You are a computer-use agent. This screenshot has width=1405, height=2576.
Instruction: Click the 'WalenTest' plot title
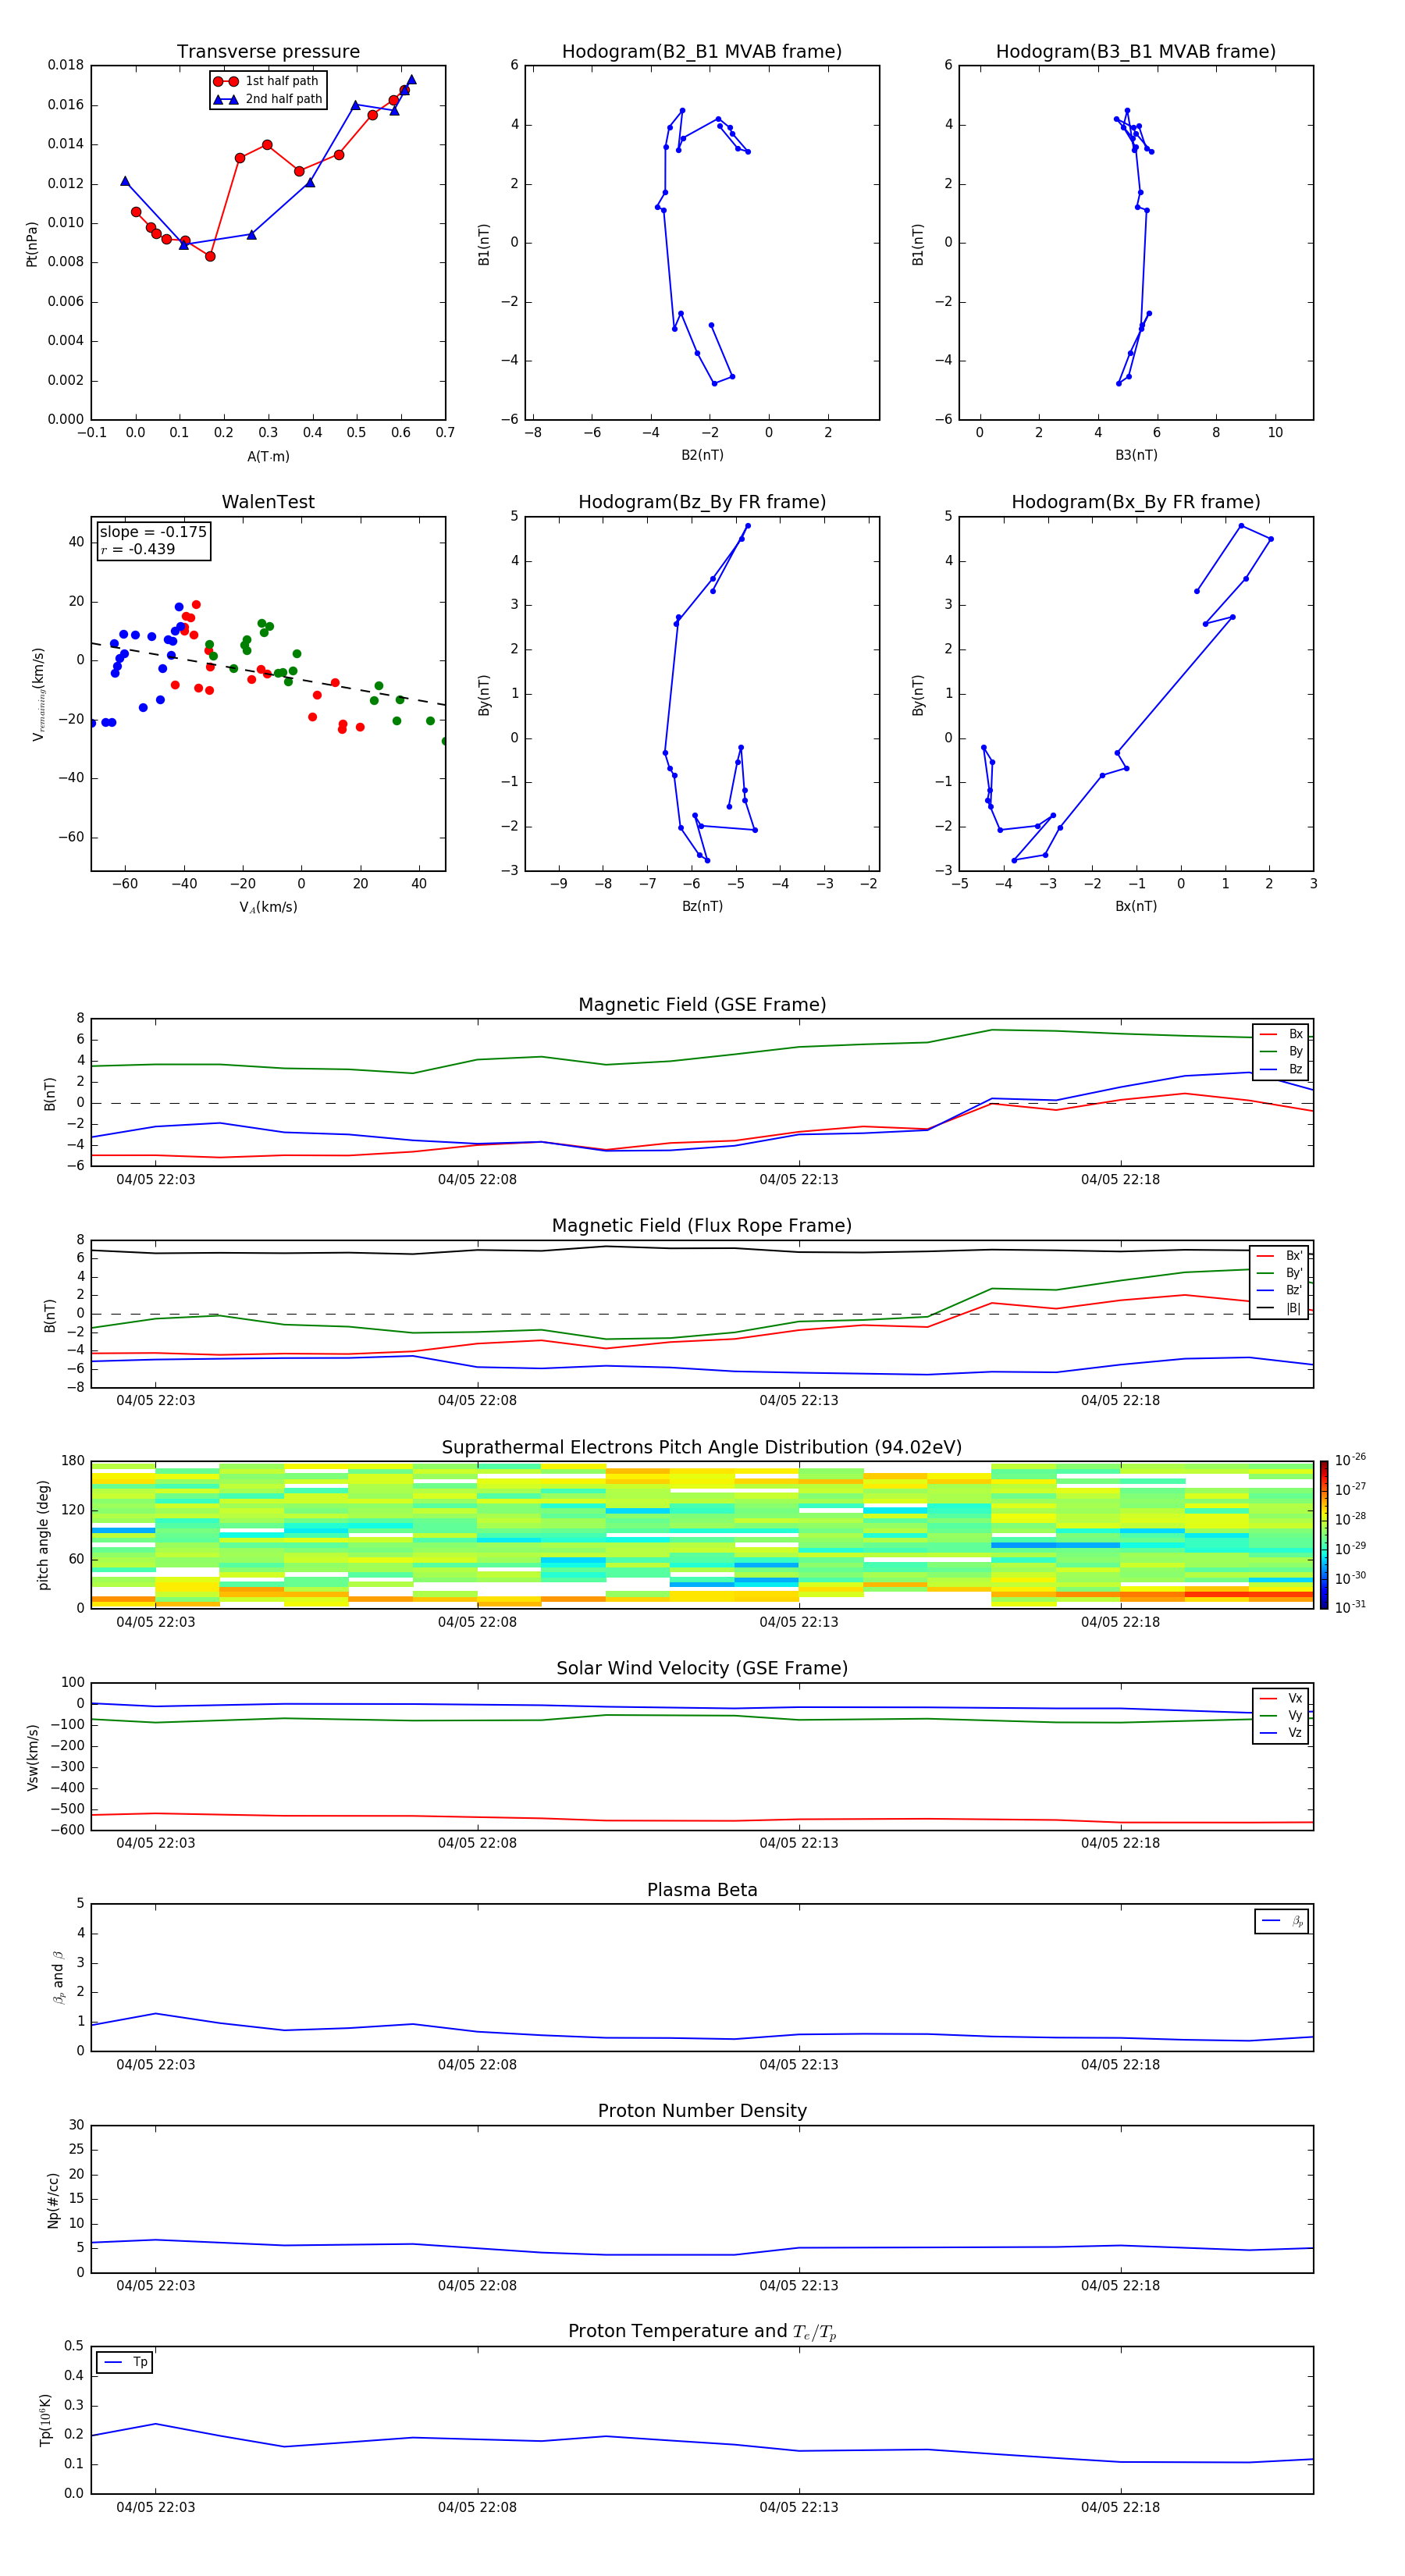[268, 502]
